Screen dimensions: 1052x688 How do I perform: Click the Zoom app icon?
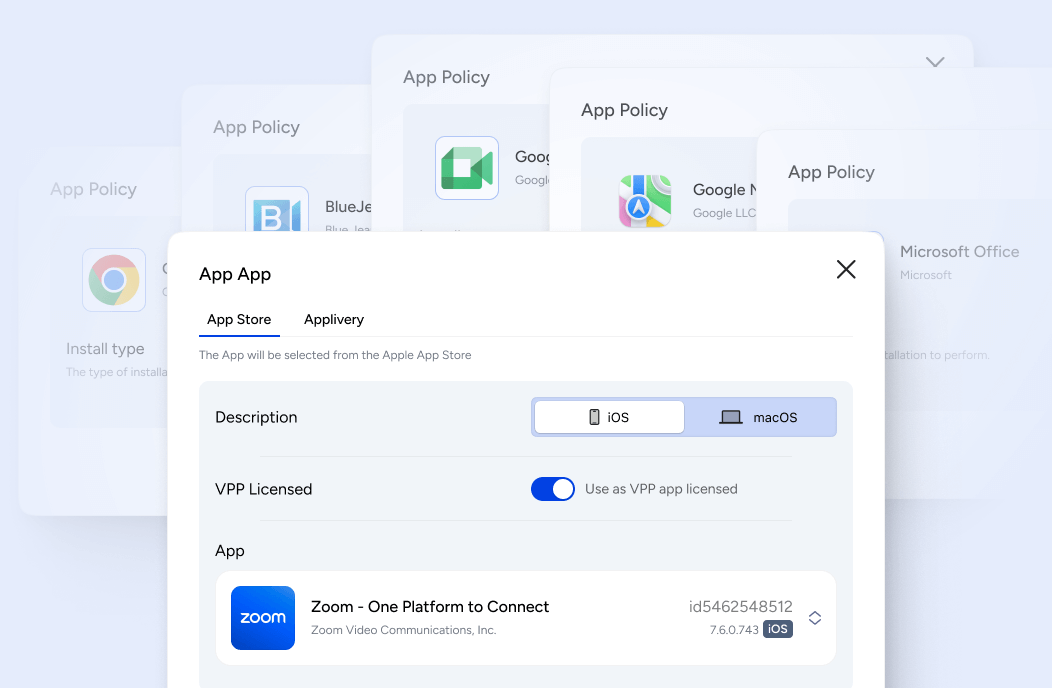262,618
